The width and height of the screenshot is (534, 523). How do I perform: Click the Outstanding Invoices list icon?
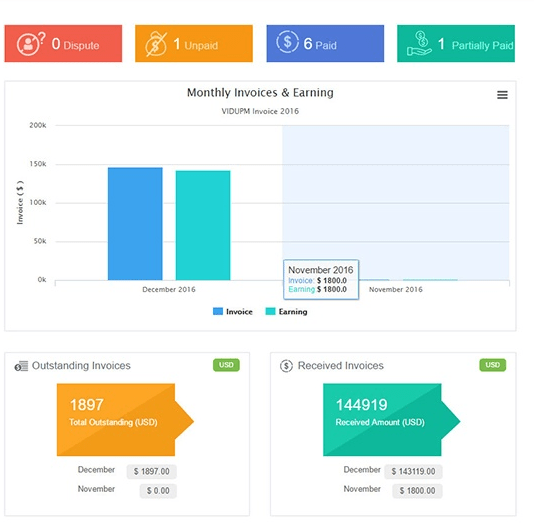(x=21, y=366)
